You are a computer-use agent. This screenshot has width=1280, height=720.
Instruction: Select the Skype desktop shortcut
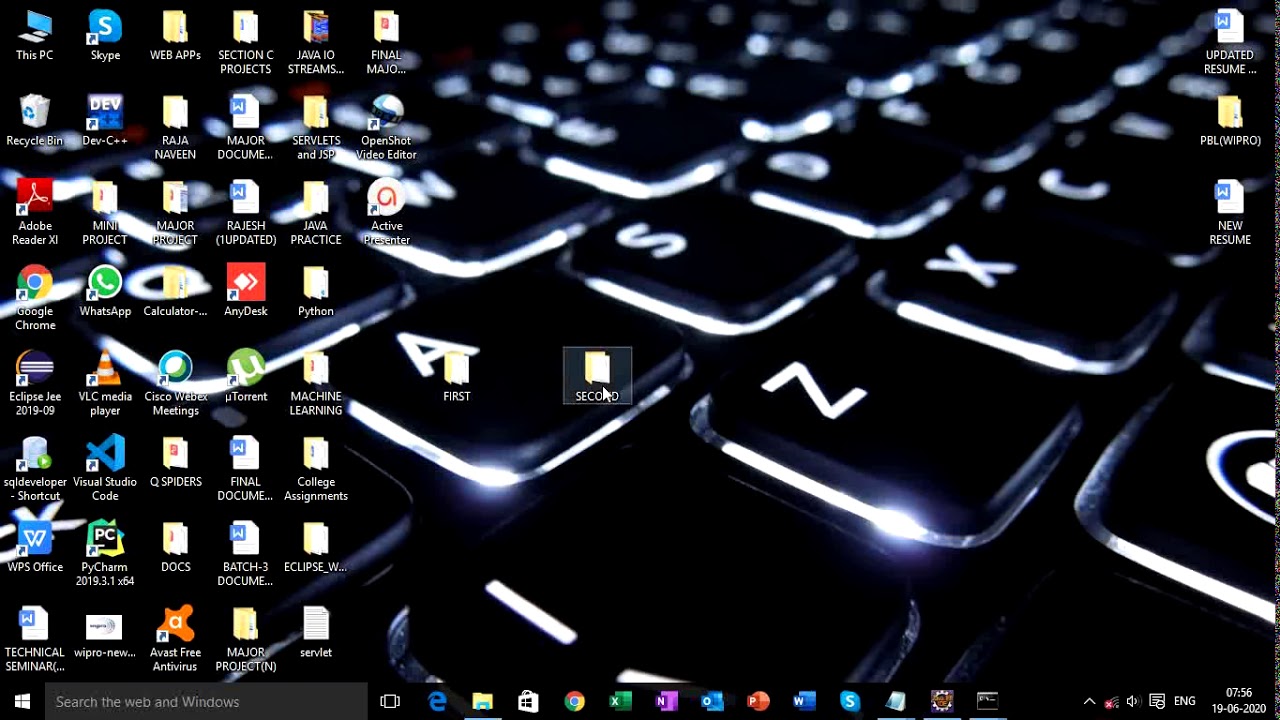(105, 36)
